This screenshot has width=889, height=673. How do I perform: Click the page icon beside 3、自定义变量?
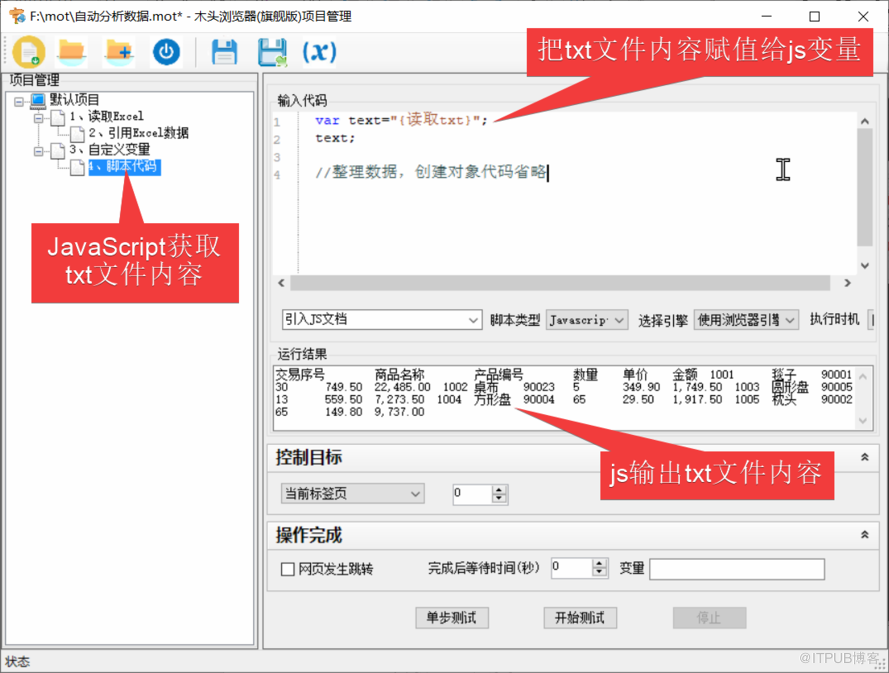point(58,150)
